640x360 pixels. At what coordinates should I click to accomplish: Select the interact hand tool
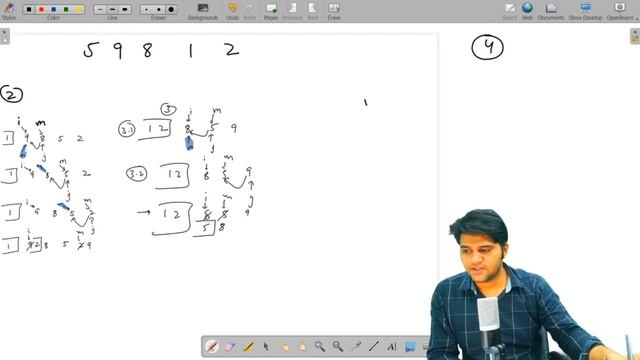284,347
